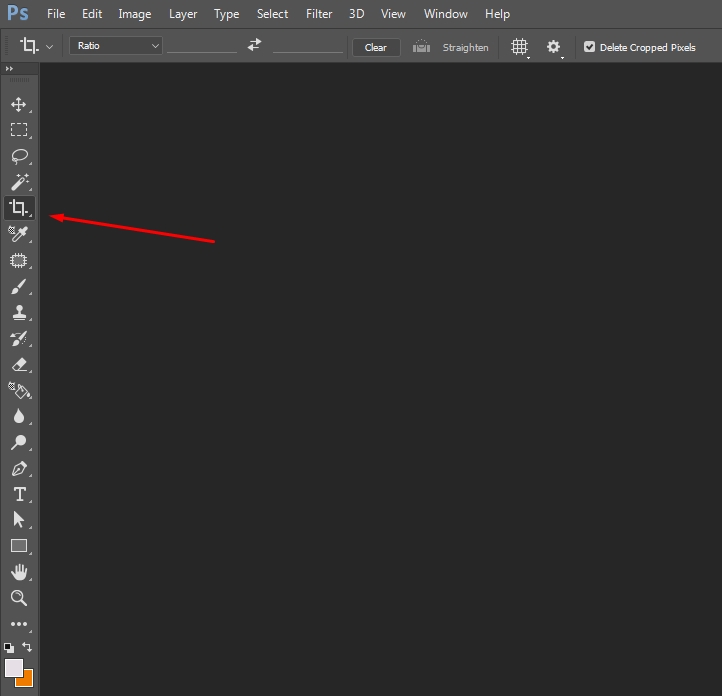Select the Pen tool

[x=19, y=469]
